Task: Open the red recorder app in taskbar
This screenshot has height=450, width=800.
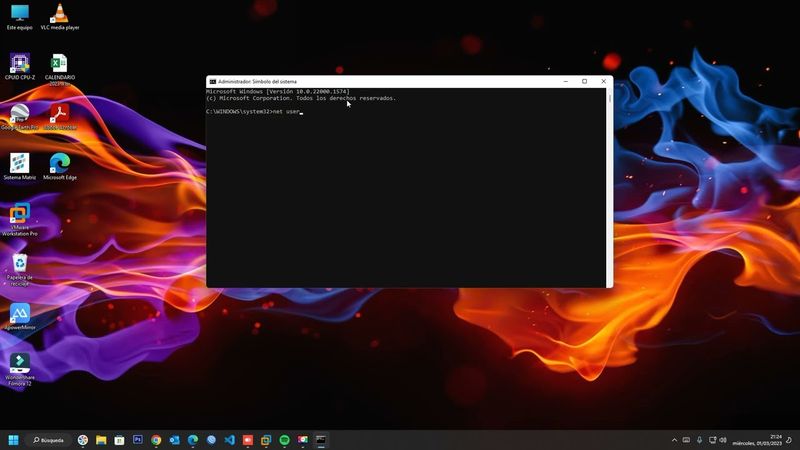Action: coord(248,440)
